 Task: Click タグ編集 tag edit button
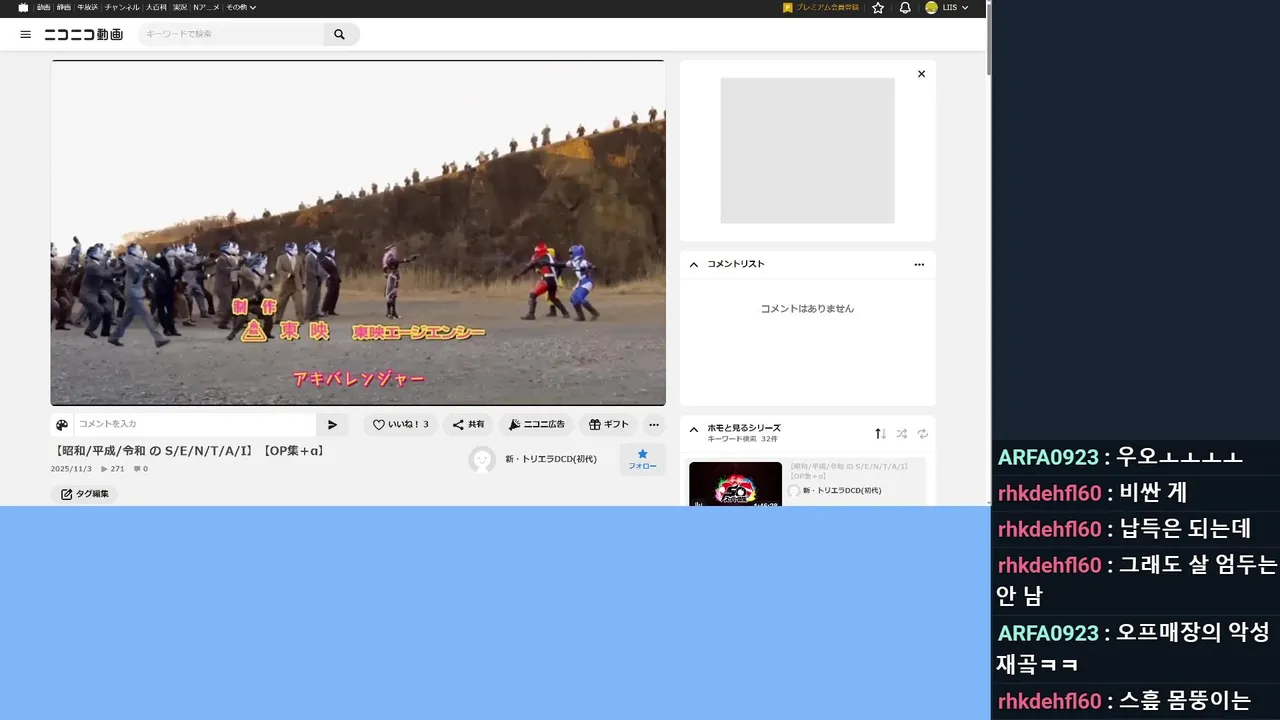[84, 494]
